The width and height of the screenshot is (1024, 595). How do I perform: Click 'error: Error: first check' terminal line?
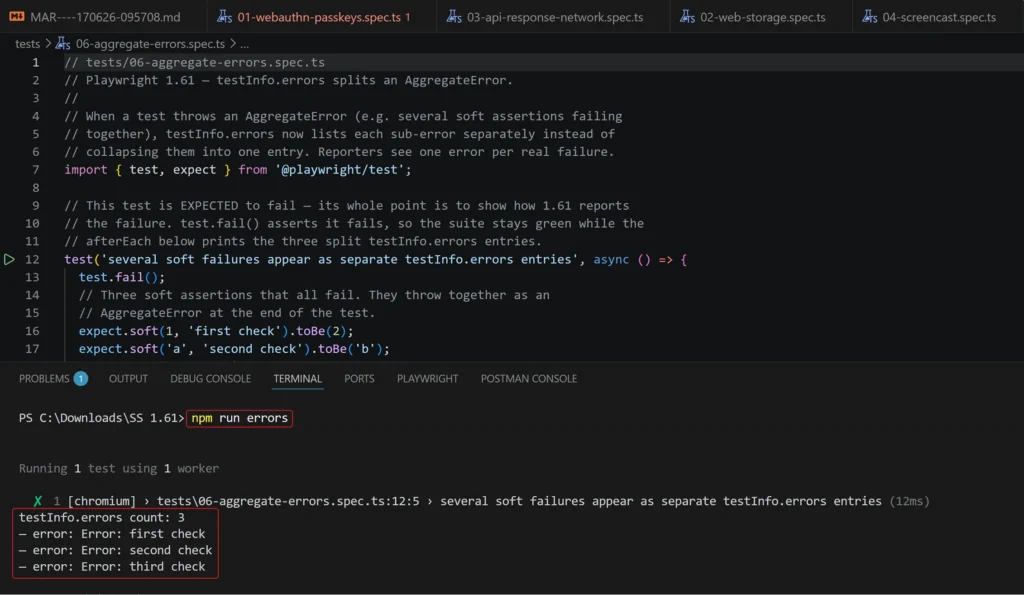(112, 534)
